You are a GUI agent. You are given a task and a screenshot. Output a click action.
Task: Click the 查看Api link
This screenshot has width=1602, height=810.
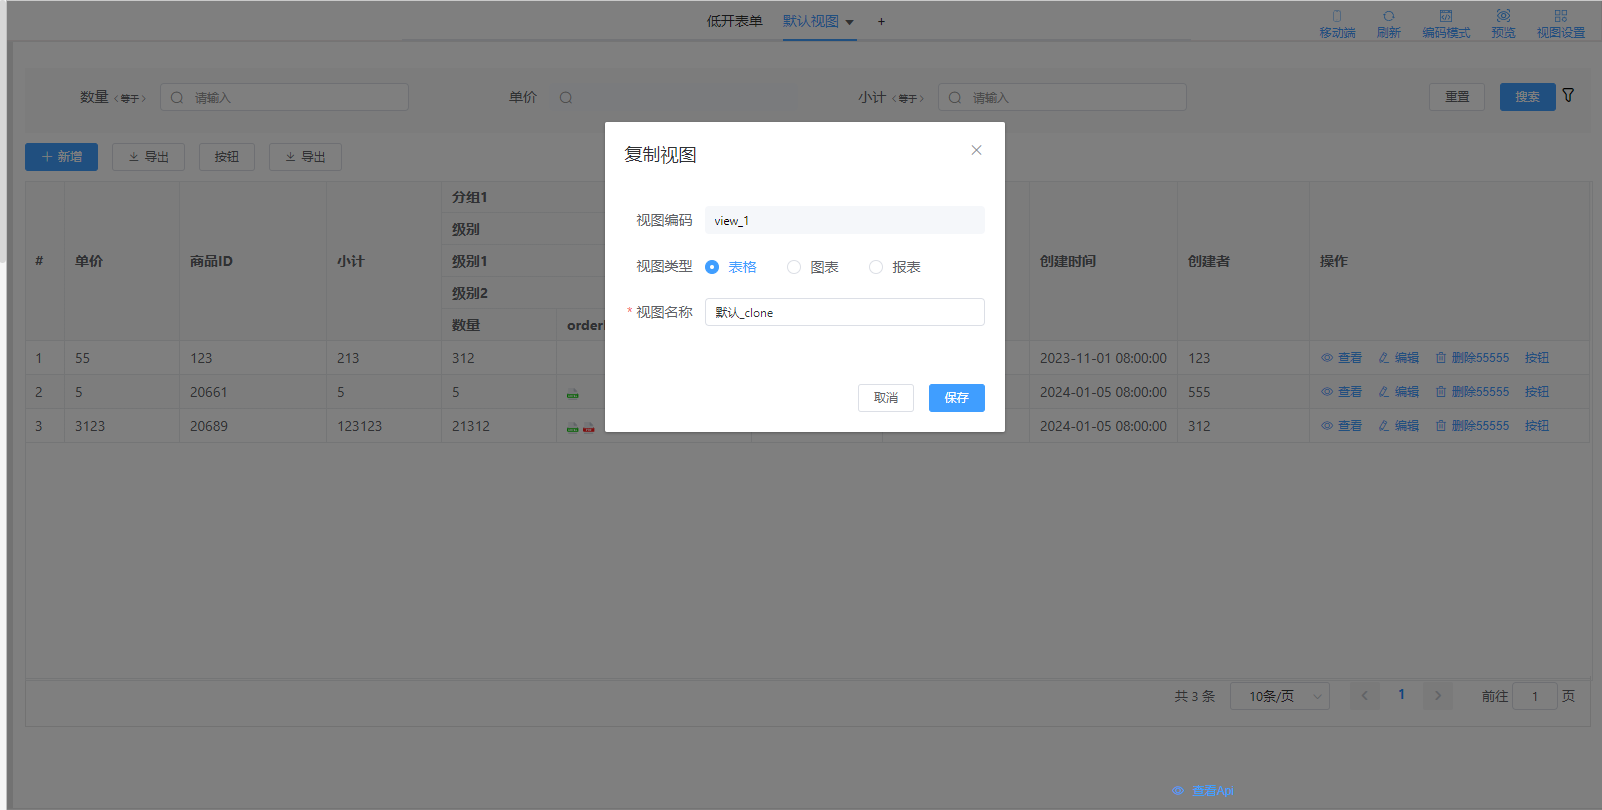click(1211, 790)
